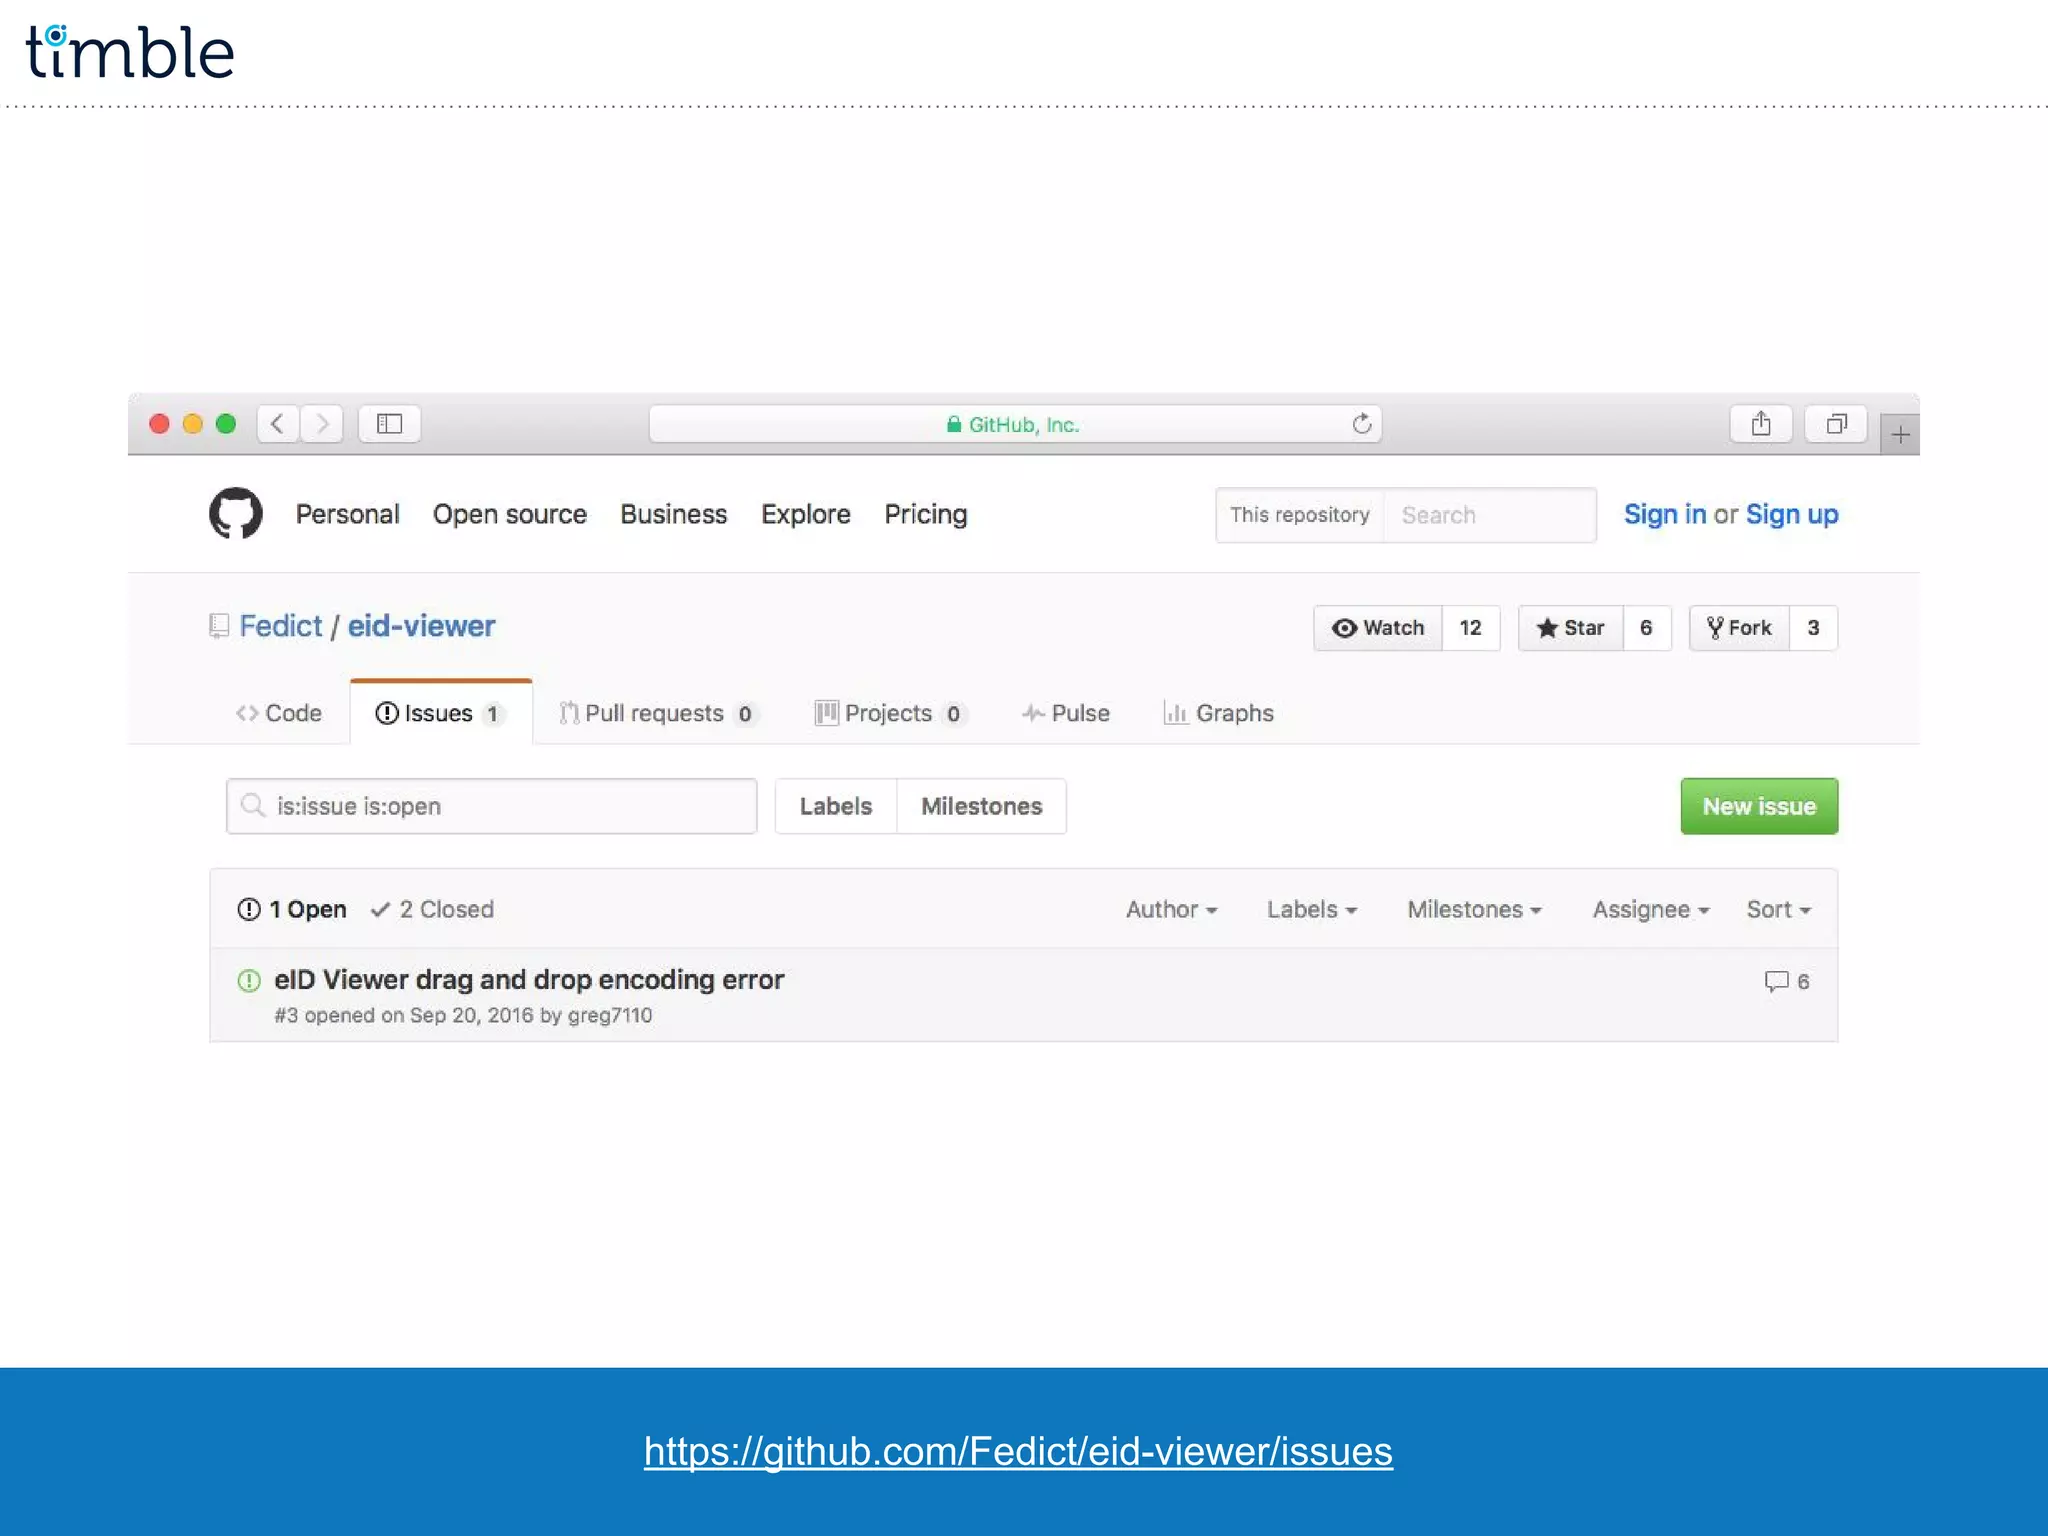Open the Assignee filter dropdown
Screen dimensions: 2048x1536
point(1650,909)
